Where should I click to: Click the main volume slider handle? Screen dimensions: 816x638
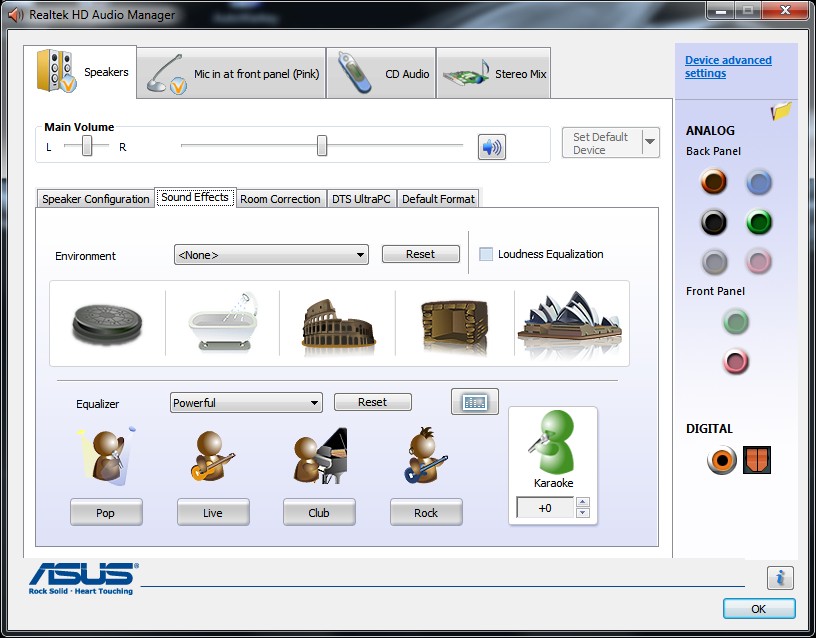tap(322, 146)
